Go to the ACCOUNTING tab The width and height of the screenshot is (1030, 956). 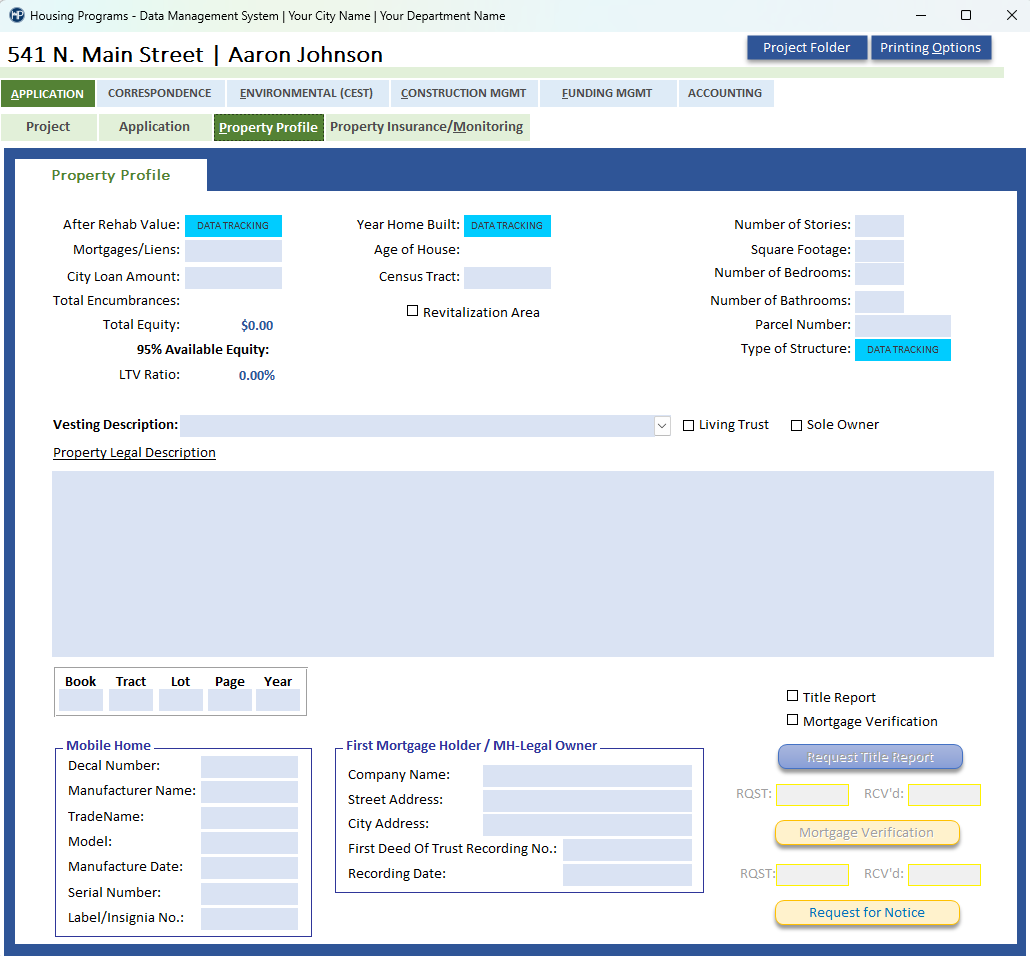[x=725, y=93]
